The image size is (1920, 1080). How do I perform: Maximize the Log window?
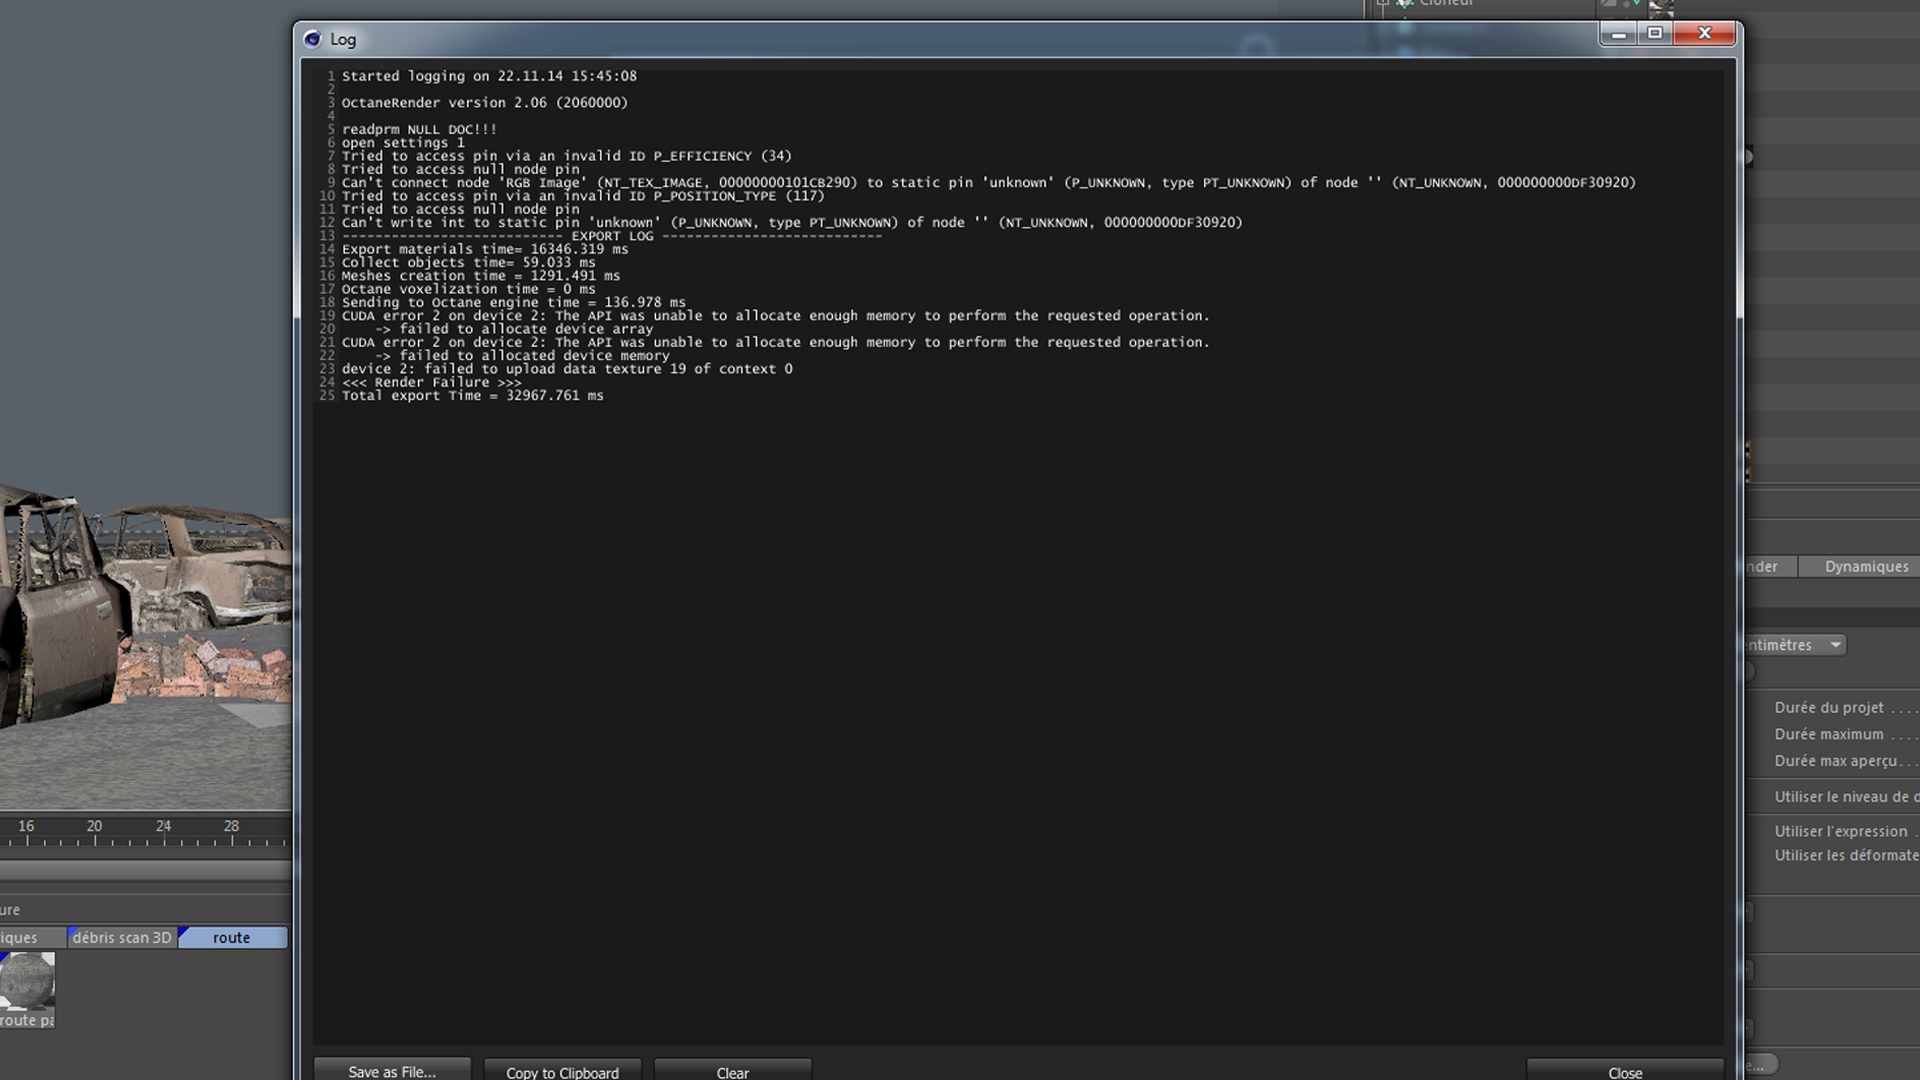coord(1655,34)
